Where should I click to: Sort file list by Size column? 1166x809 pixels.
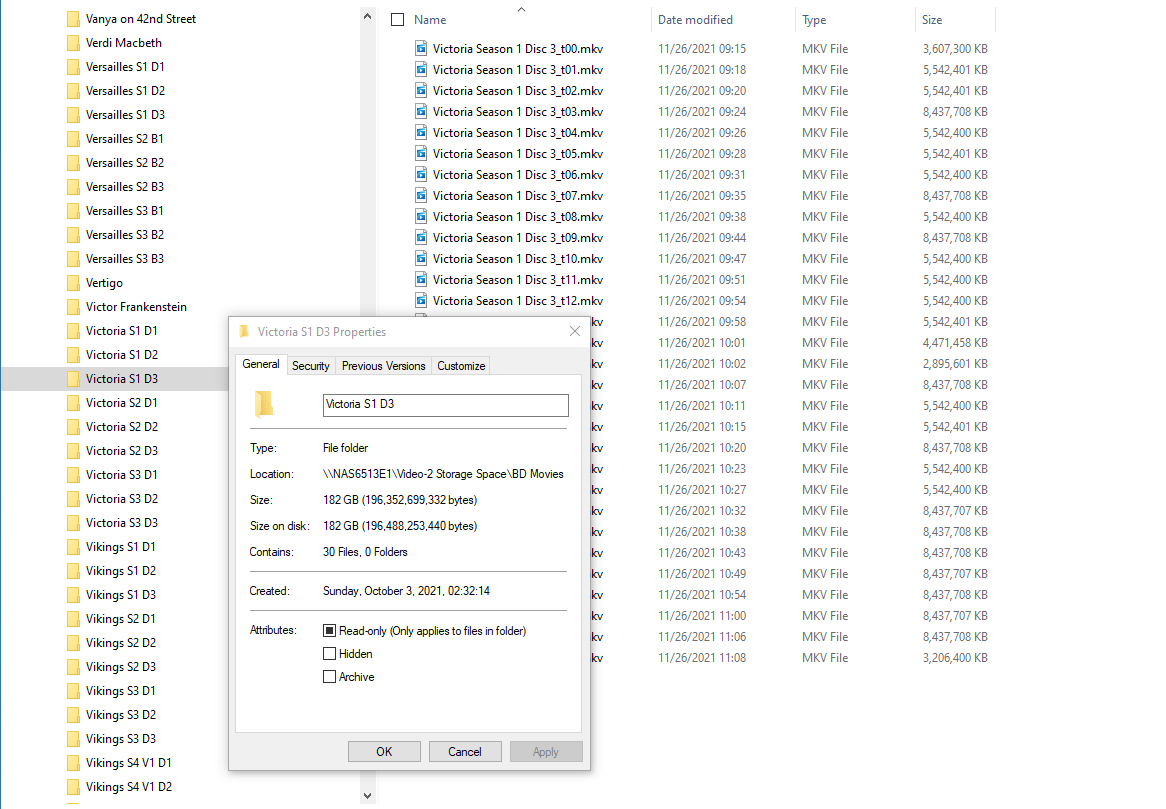click(x=932, y=20)
